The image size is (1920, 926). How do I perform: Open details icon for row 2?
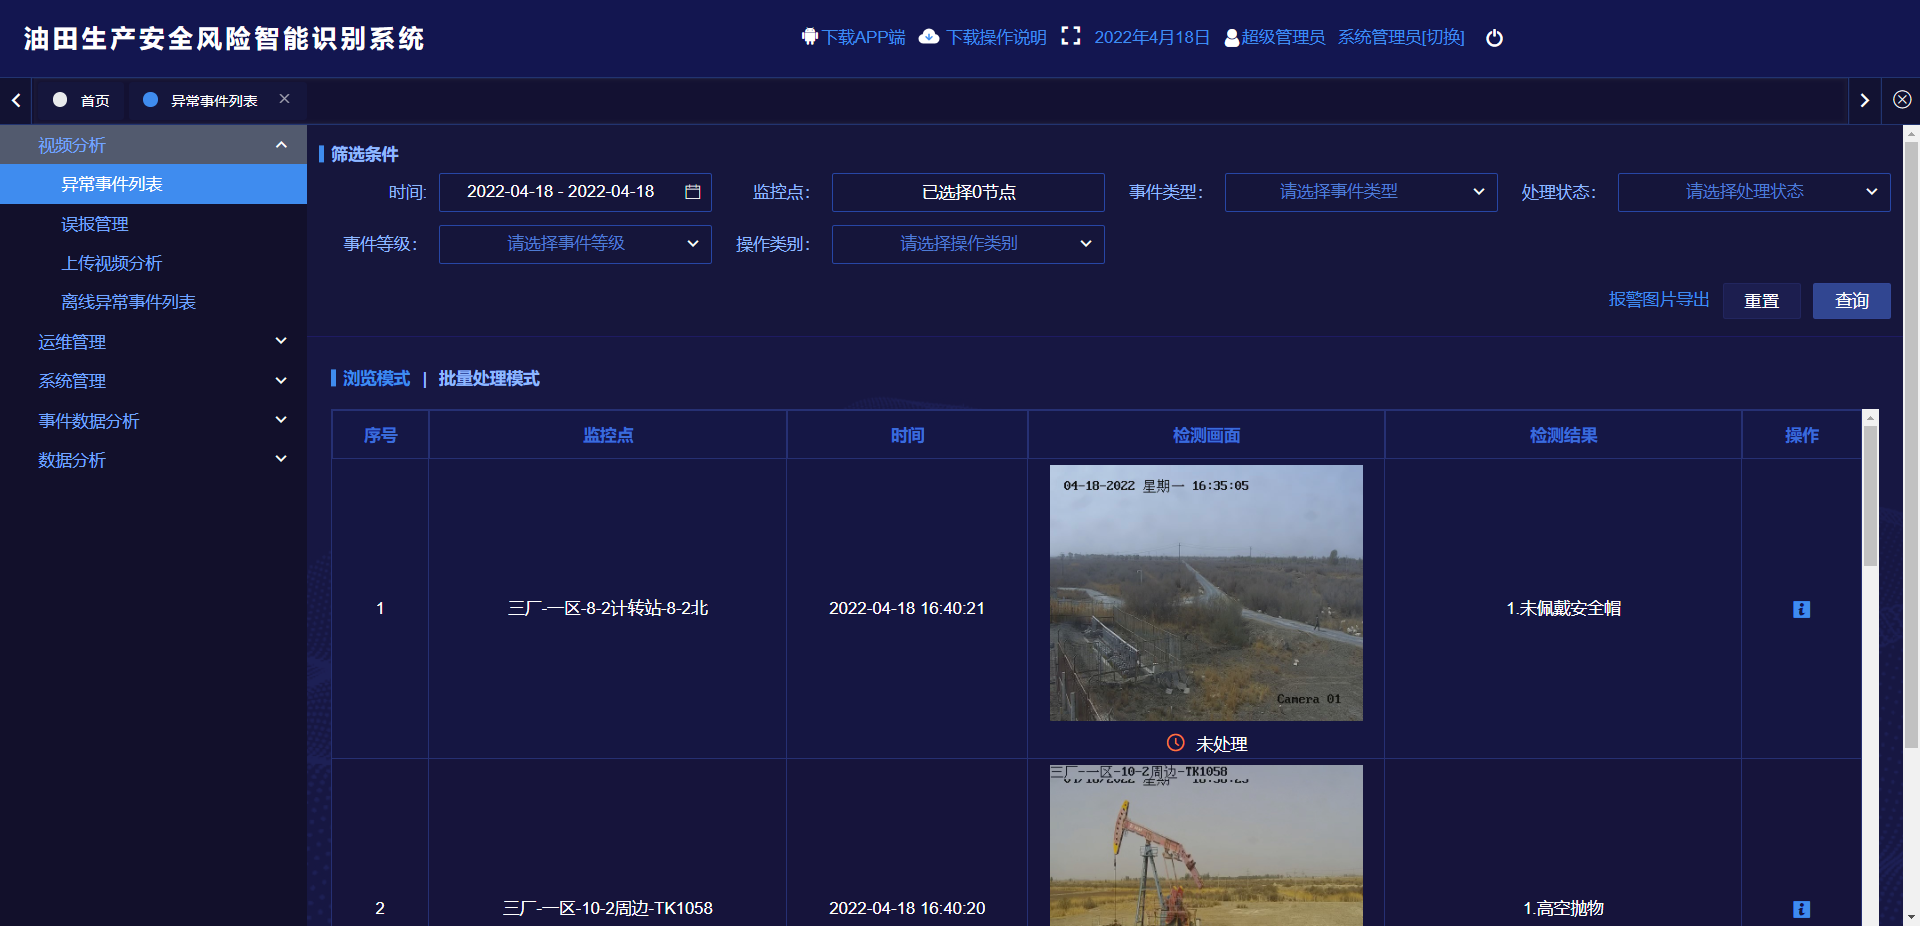click(1801, 909)
